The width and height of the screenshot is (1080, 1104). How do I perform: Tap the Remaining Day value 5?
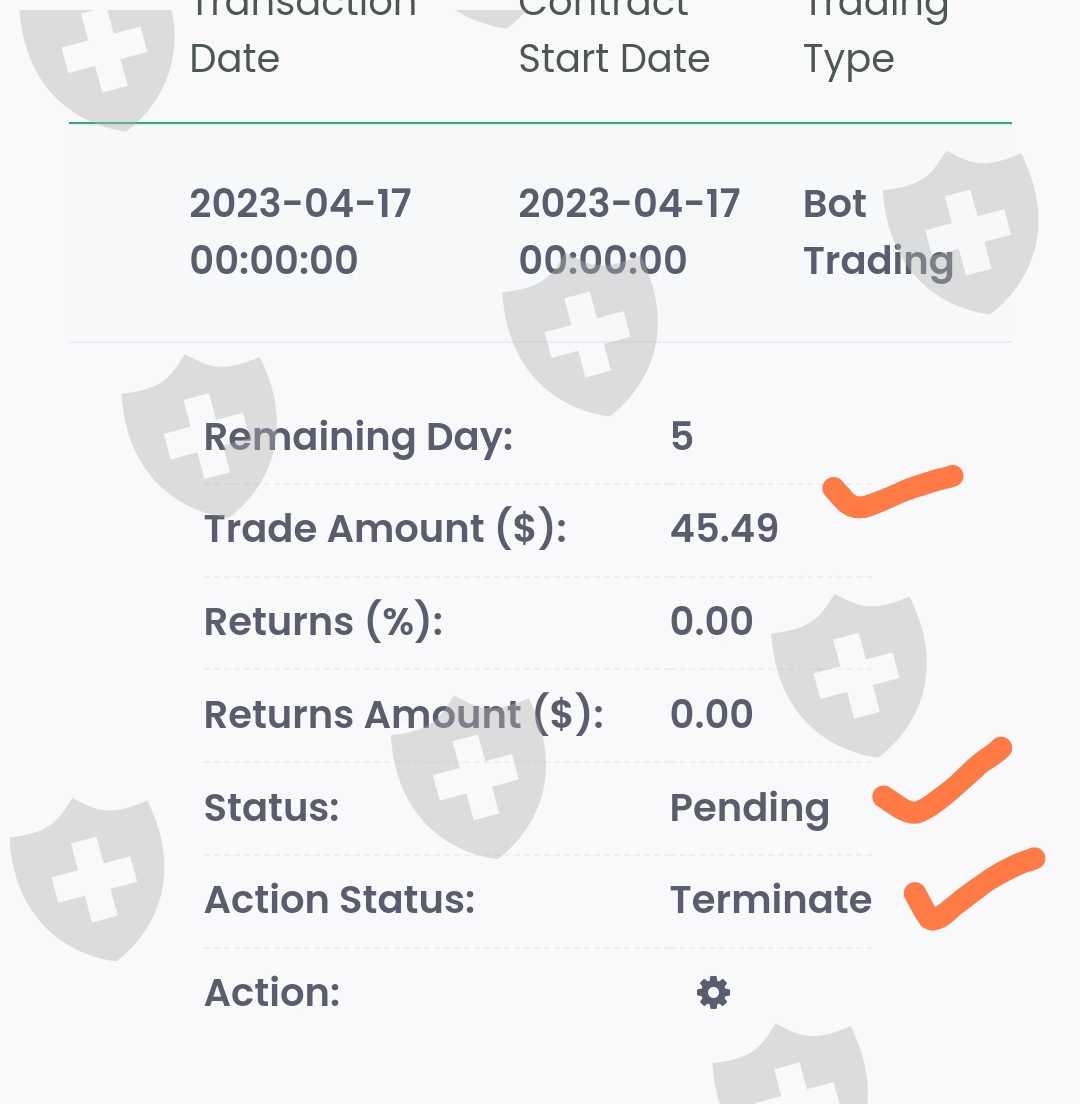682,437
